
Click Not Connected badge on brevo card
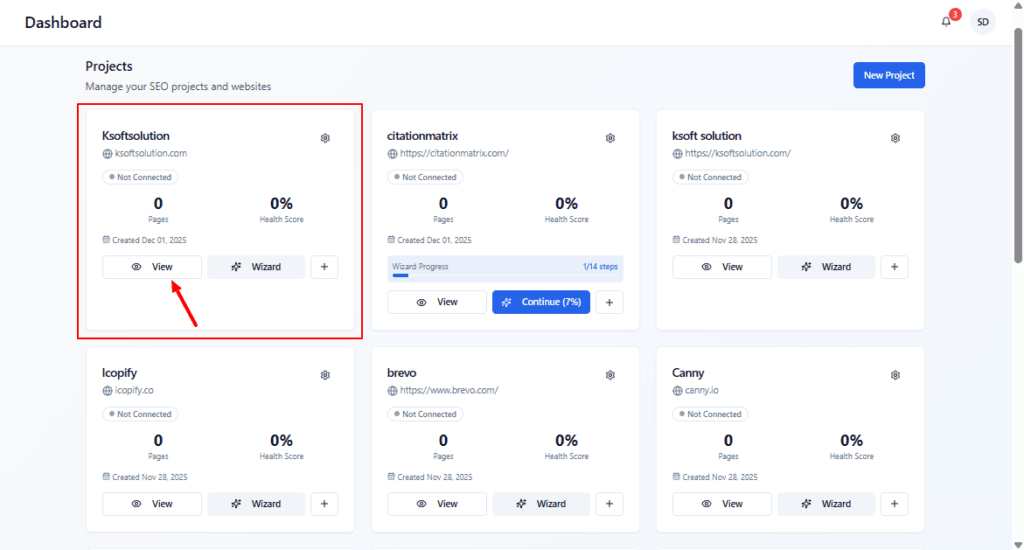click(x=429, y=414)
